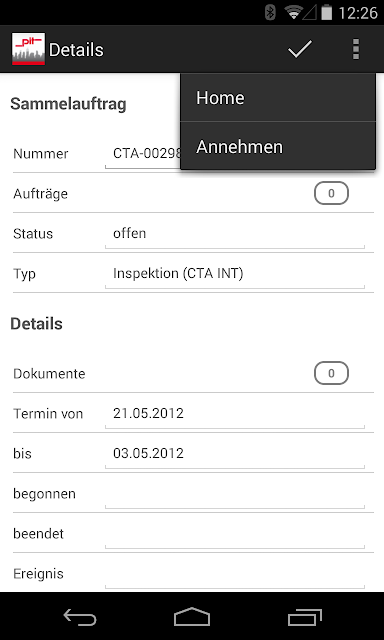Open the Aufträge count badge

point(331,193)
